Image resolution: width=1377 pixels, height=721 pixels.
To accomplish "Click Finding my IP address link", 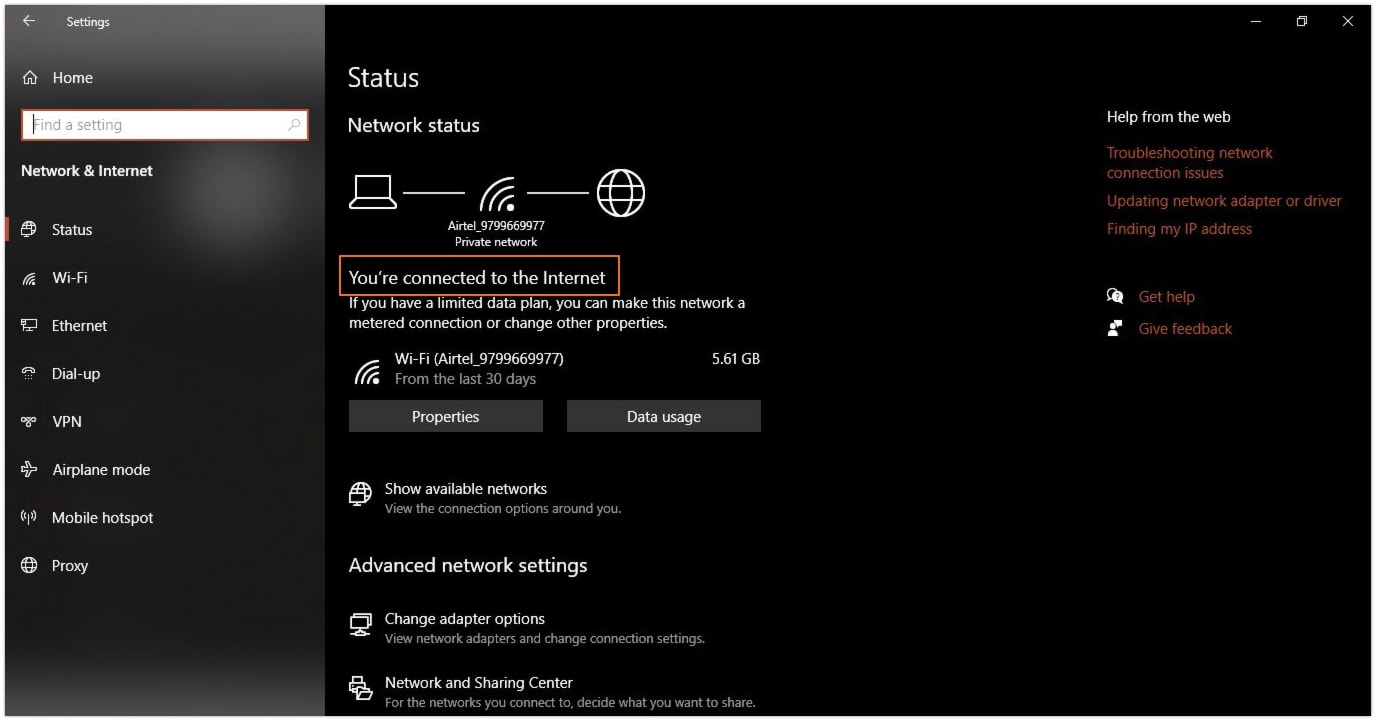I will click(x=1179, y=228).
